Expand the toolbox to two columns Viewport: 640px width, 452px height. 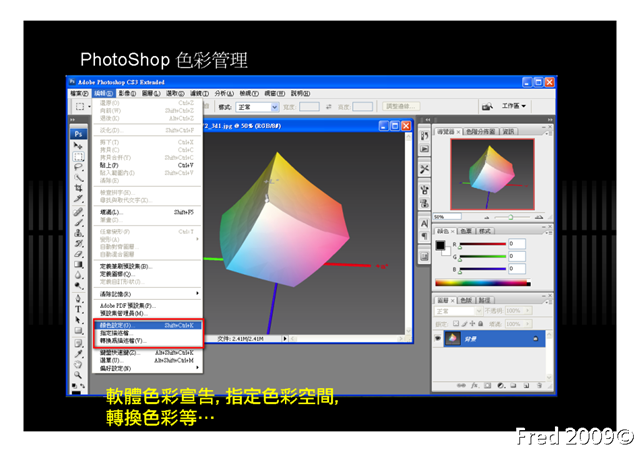pyautogui.click(x=73, y=120)
